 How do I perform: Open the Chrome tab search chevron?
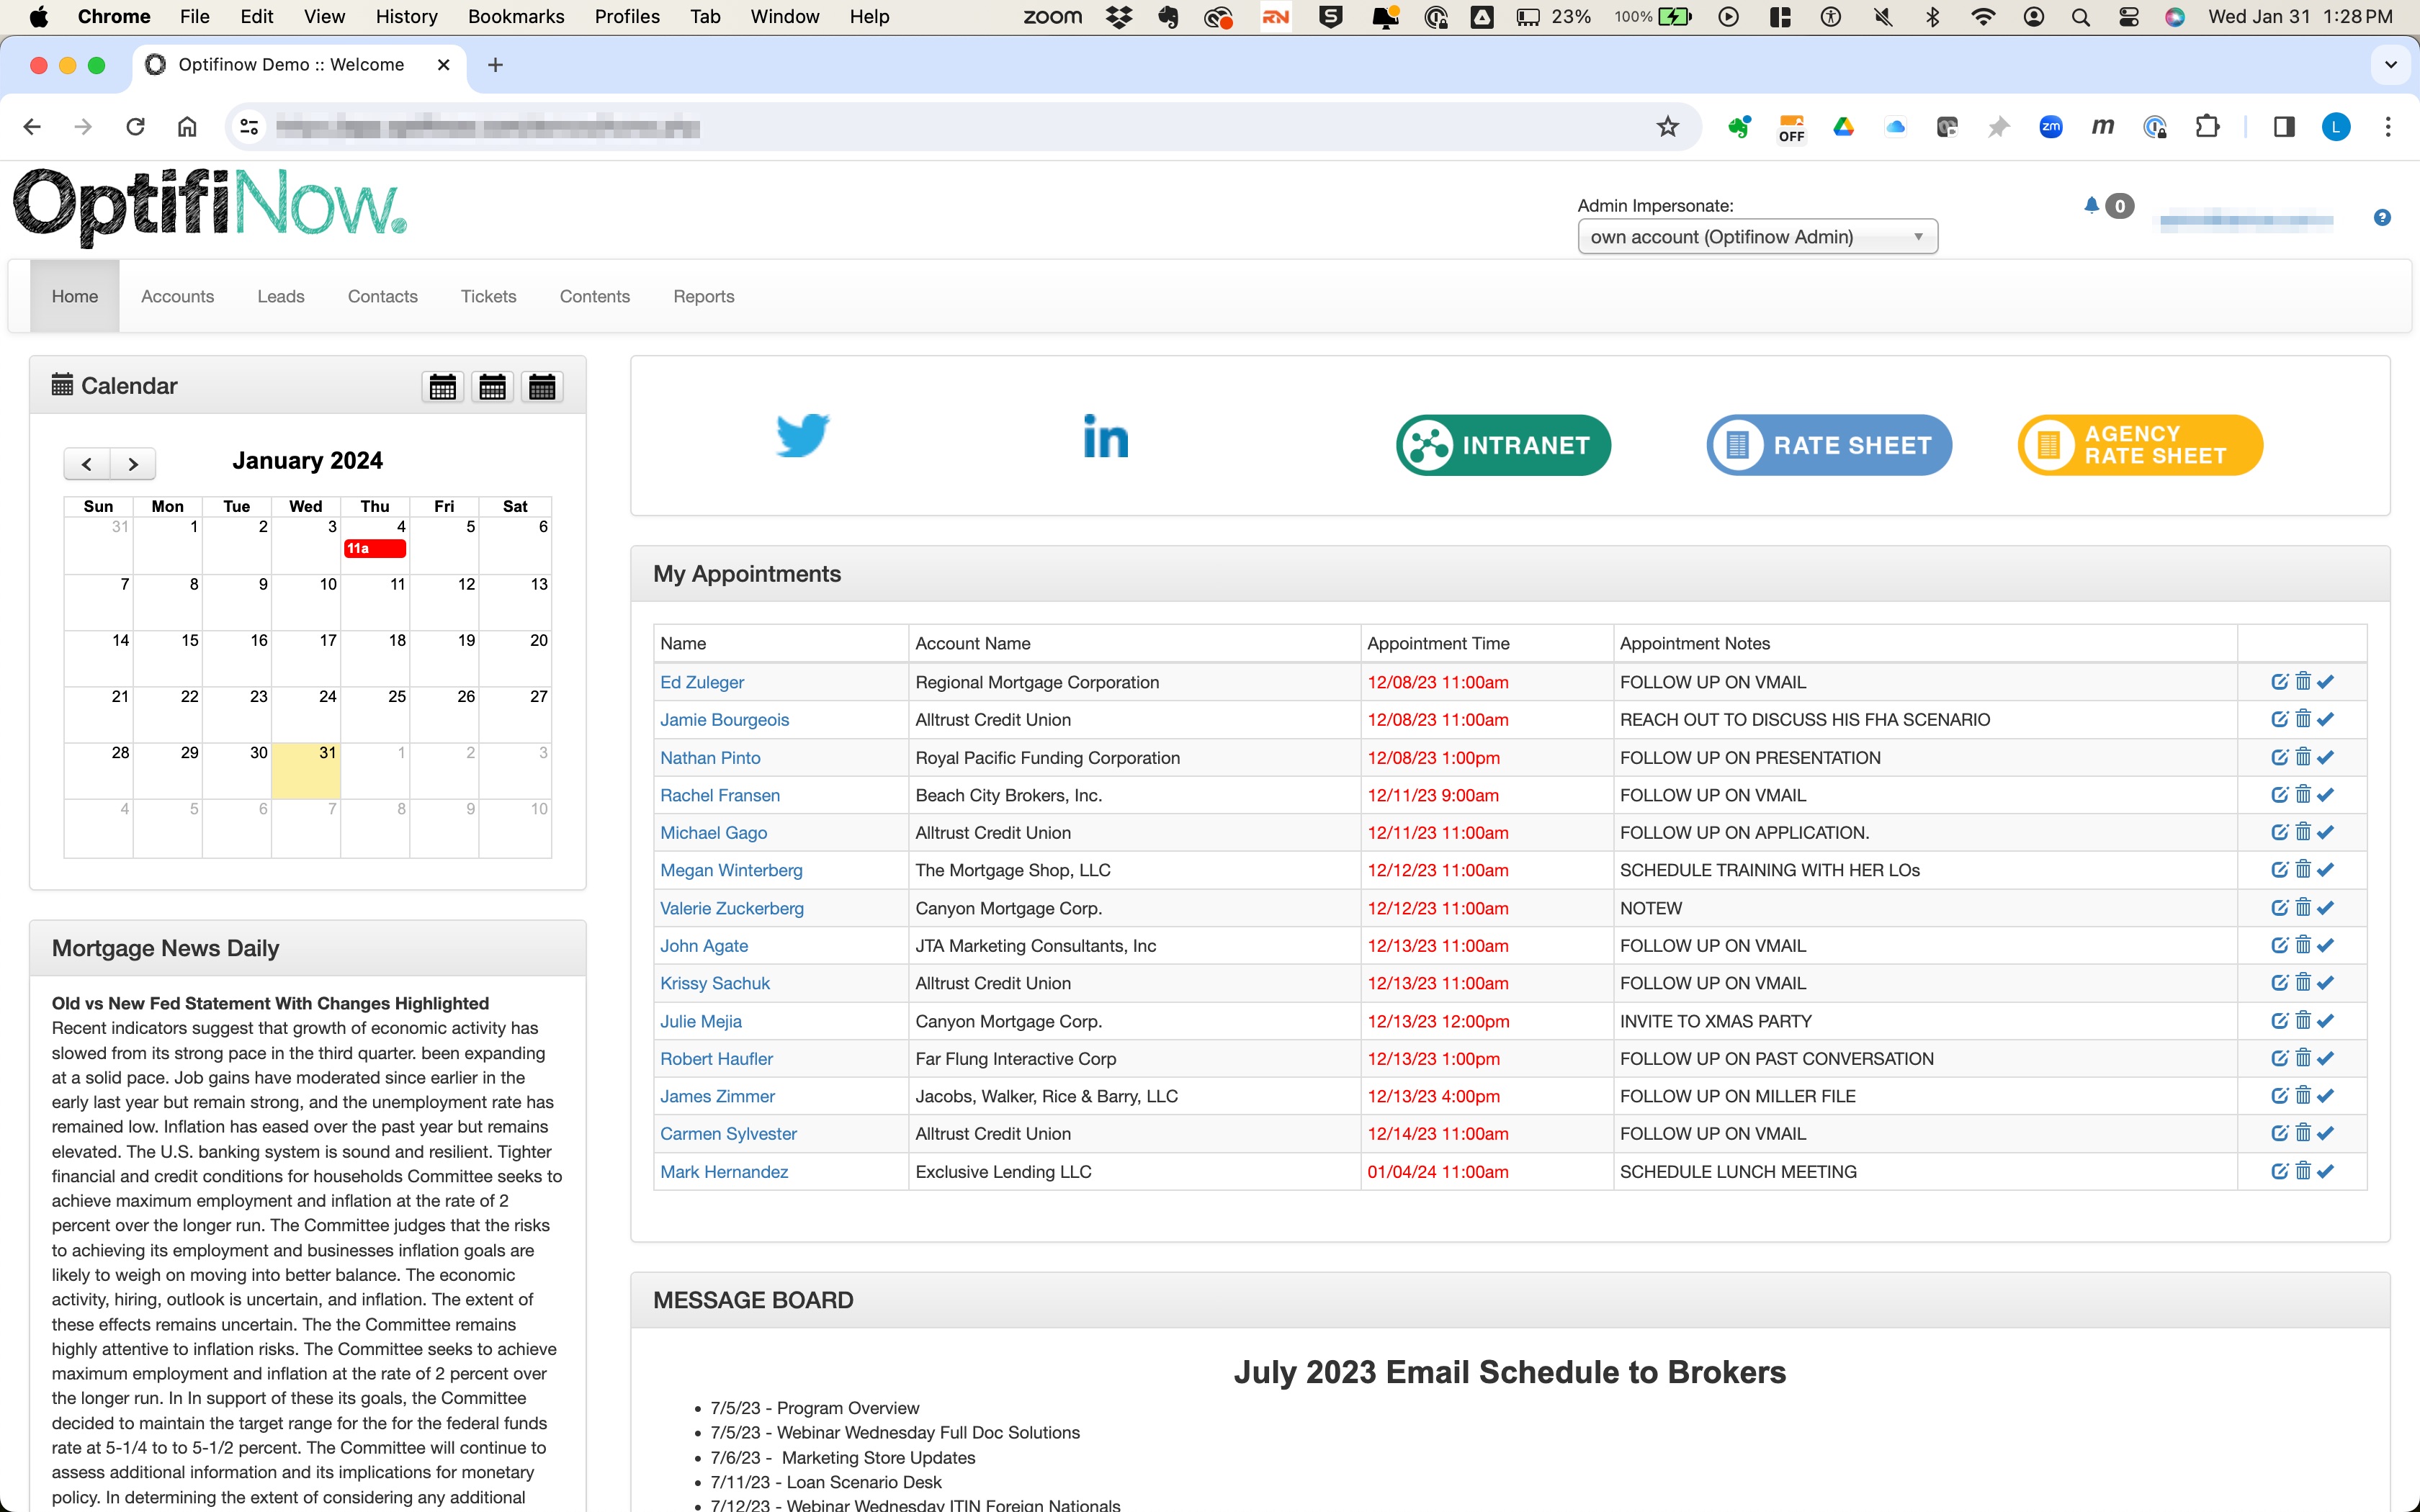2391,64
